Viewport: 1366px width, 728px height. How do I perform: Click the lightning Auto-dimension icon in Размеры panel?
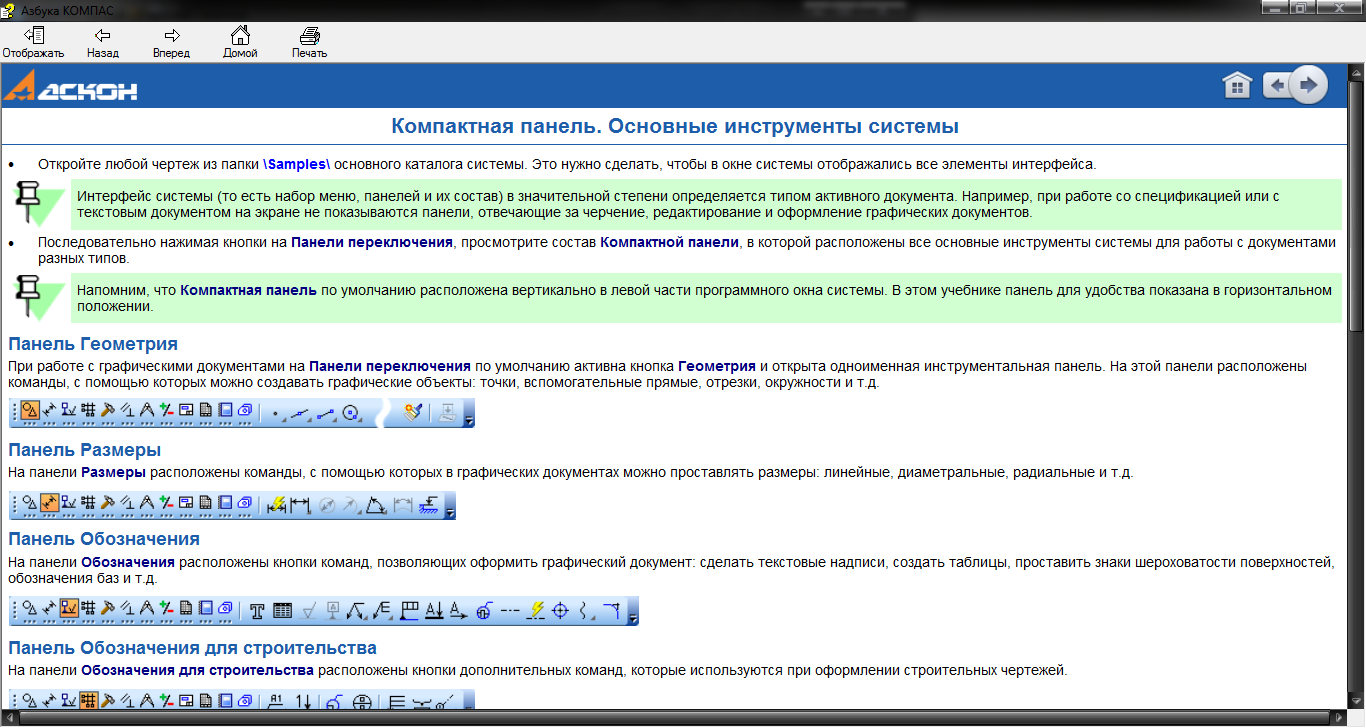(277, 505)
